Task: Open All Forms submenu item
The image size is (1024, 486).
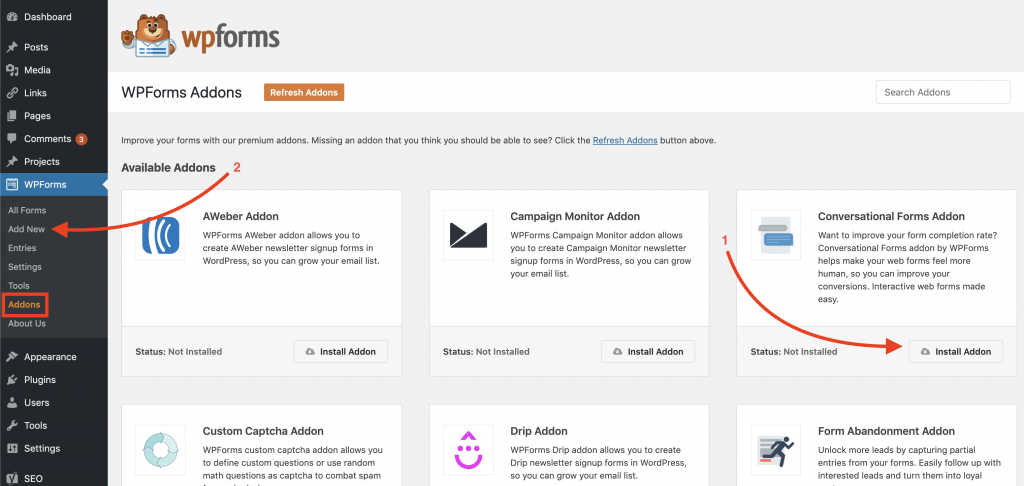Action: tap(27, 210)
